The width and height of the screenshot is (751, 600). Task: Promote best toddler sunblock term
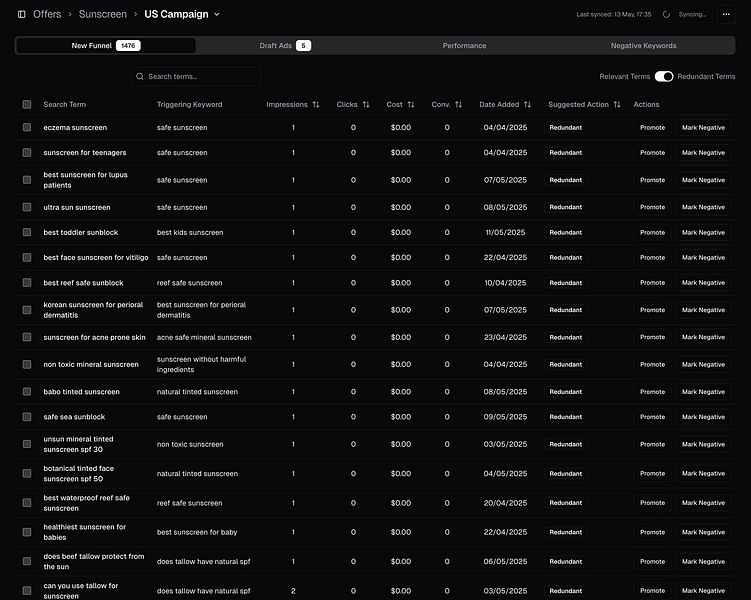[x=652, y=232]
